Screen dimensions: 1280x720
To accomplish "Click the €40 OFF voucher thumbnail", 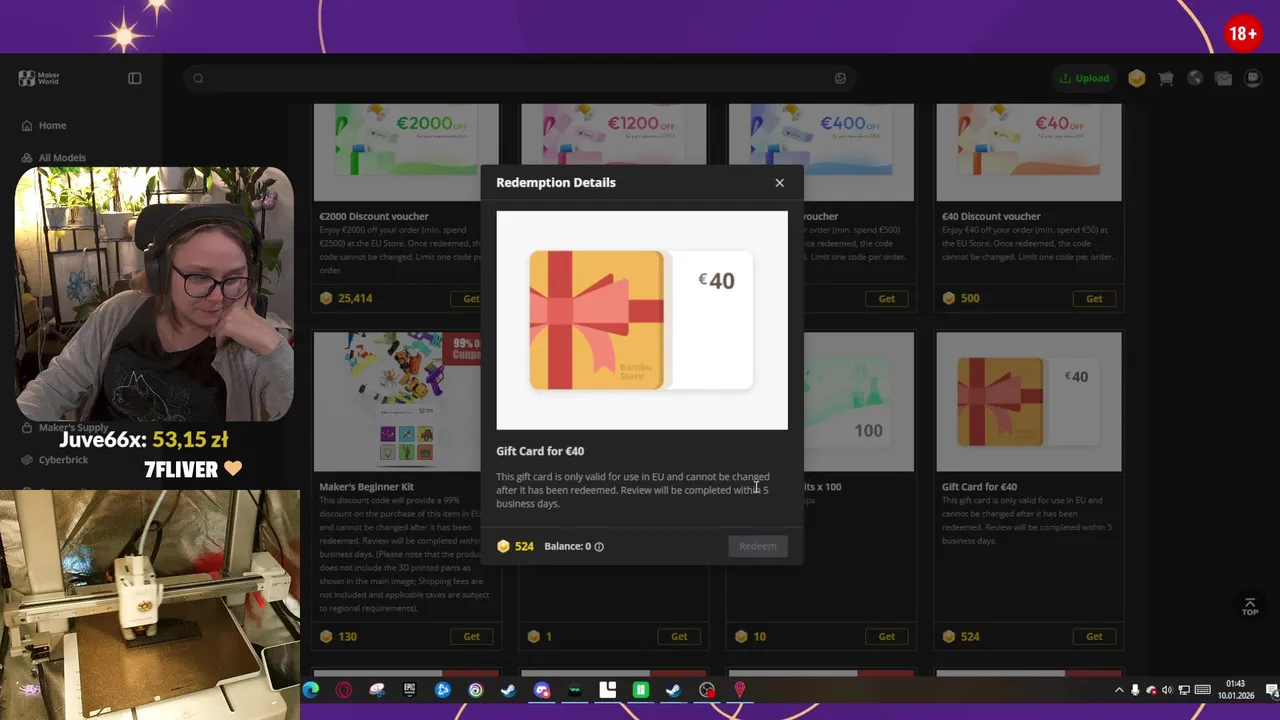I will [x=1029, y=152].
